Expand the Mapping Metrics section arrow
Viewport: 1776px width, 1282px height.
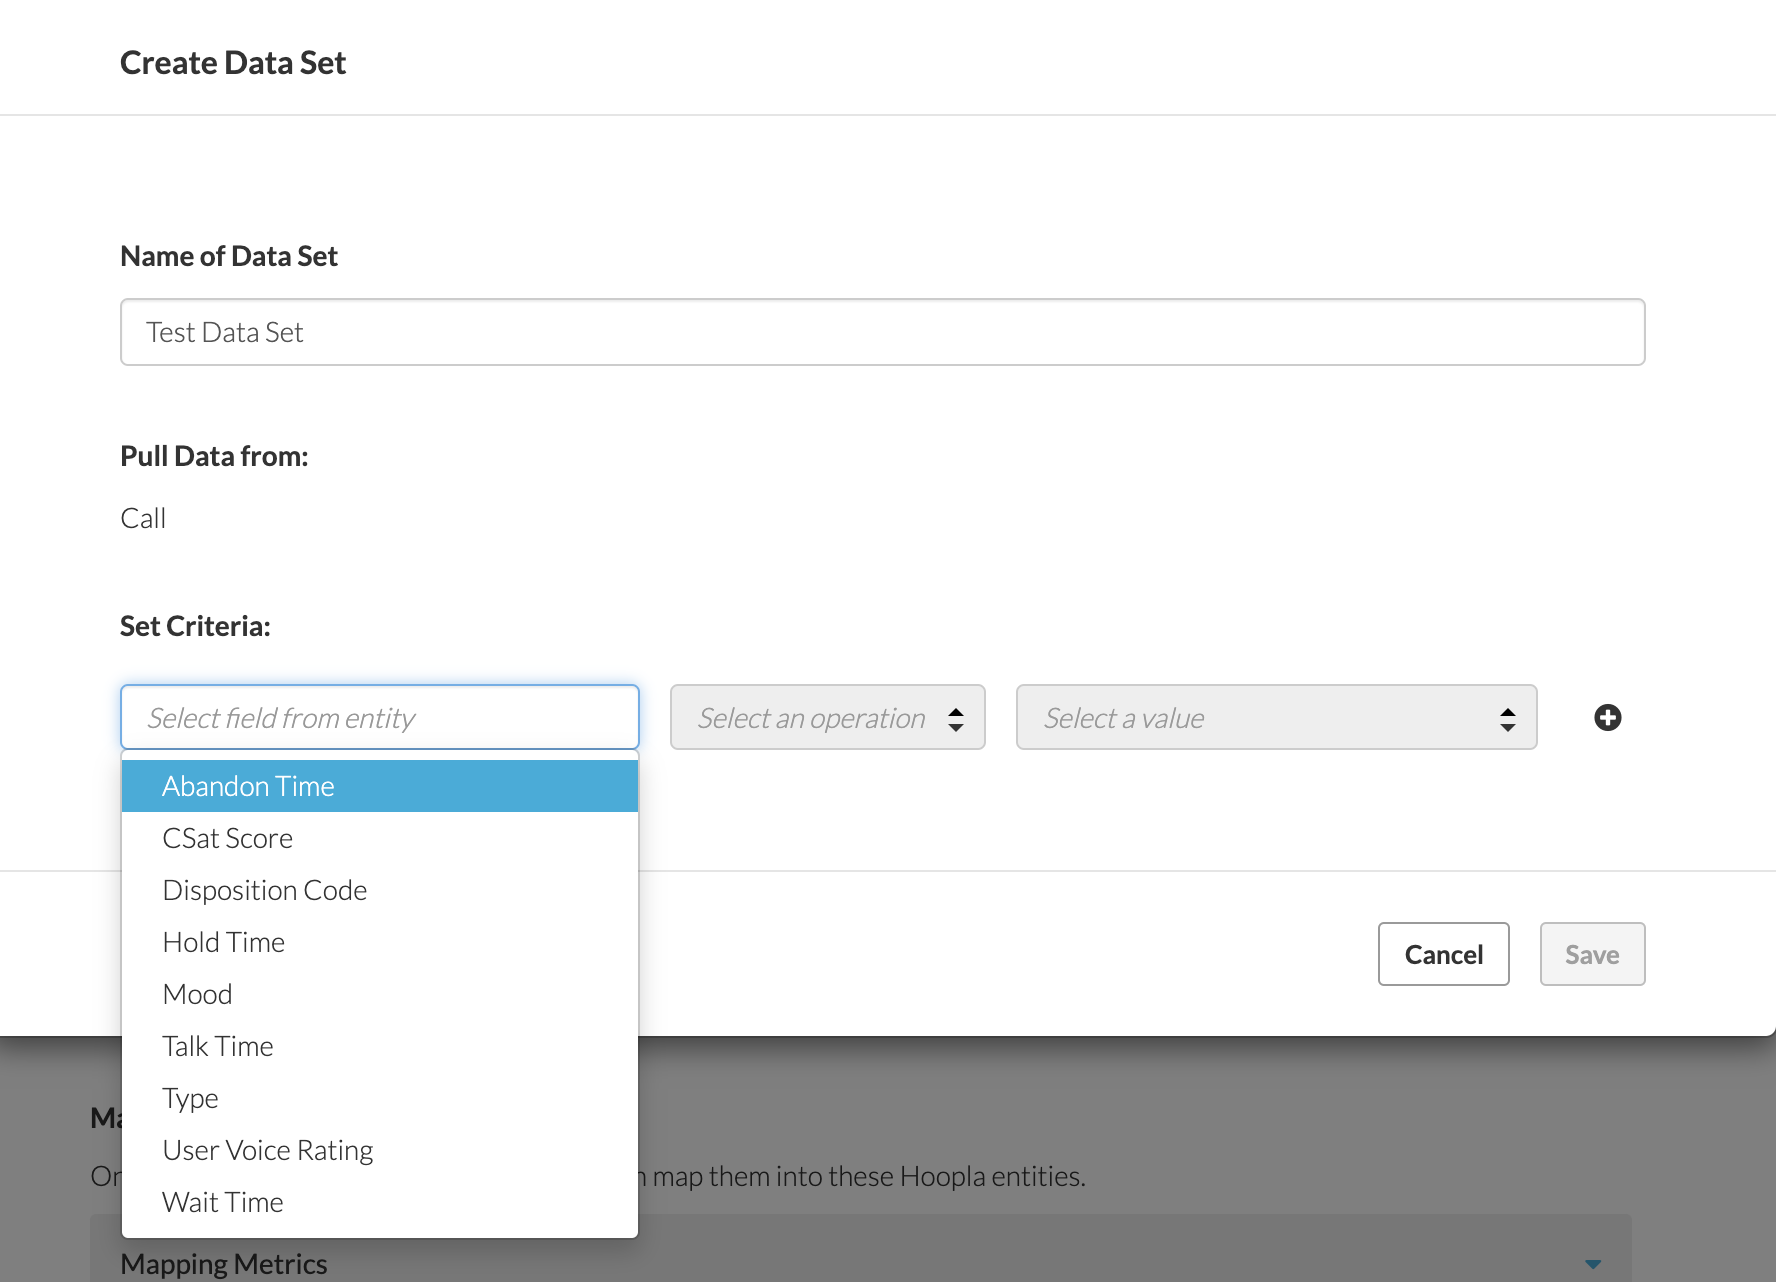[x=1593, y=1264]
